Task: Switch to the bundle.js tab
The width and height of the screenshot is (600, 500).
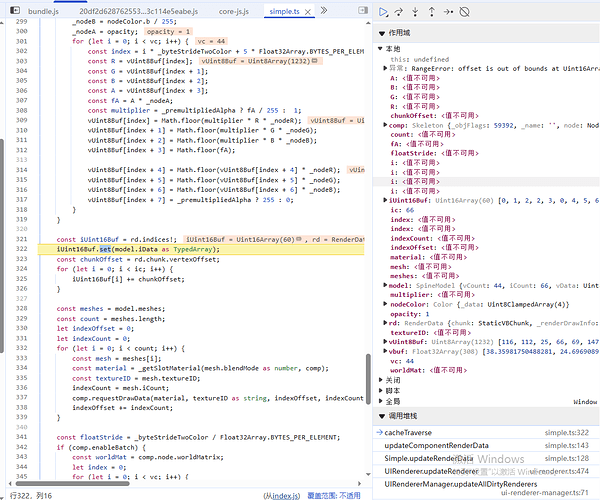Action: [43, 10]
